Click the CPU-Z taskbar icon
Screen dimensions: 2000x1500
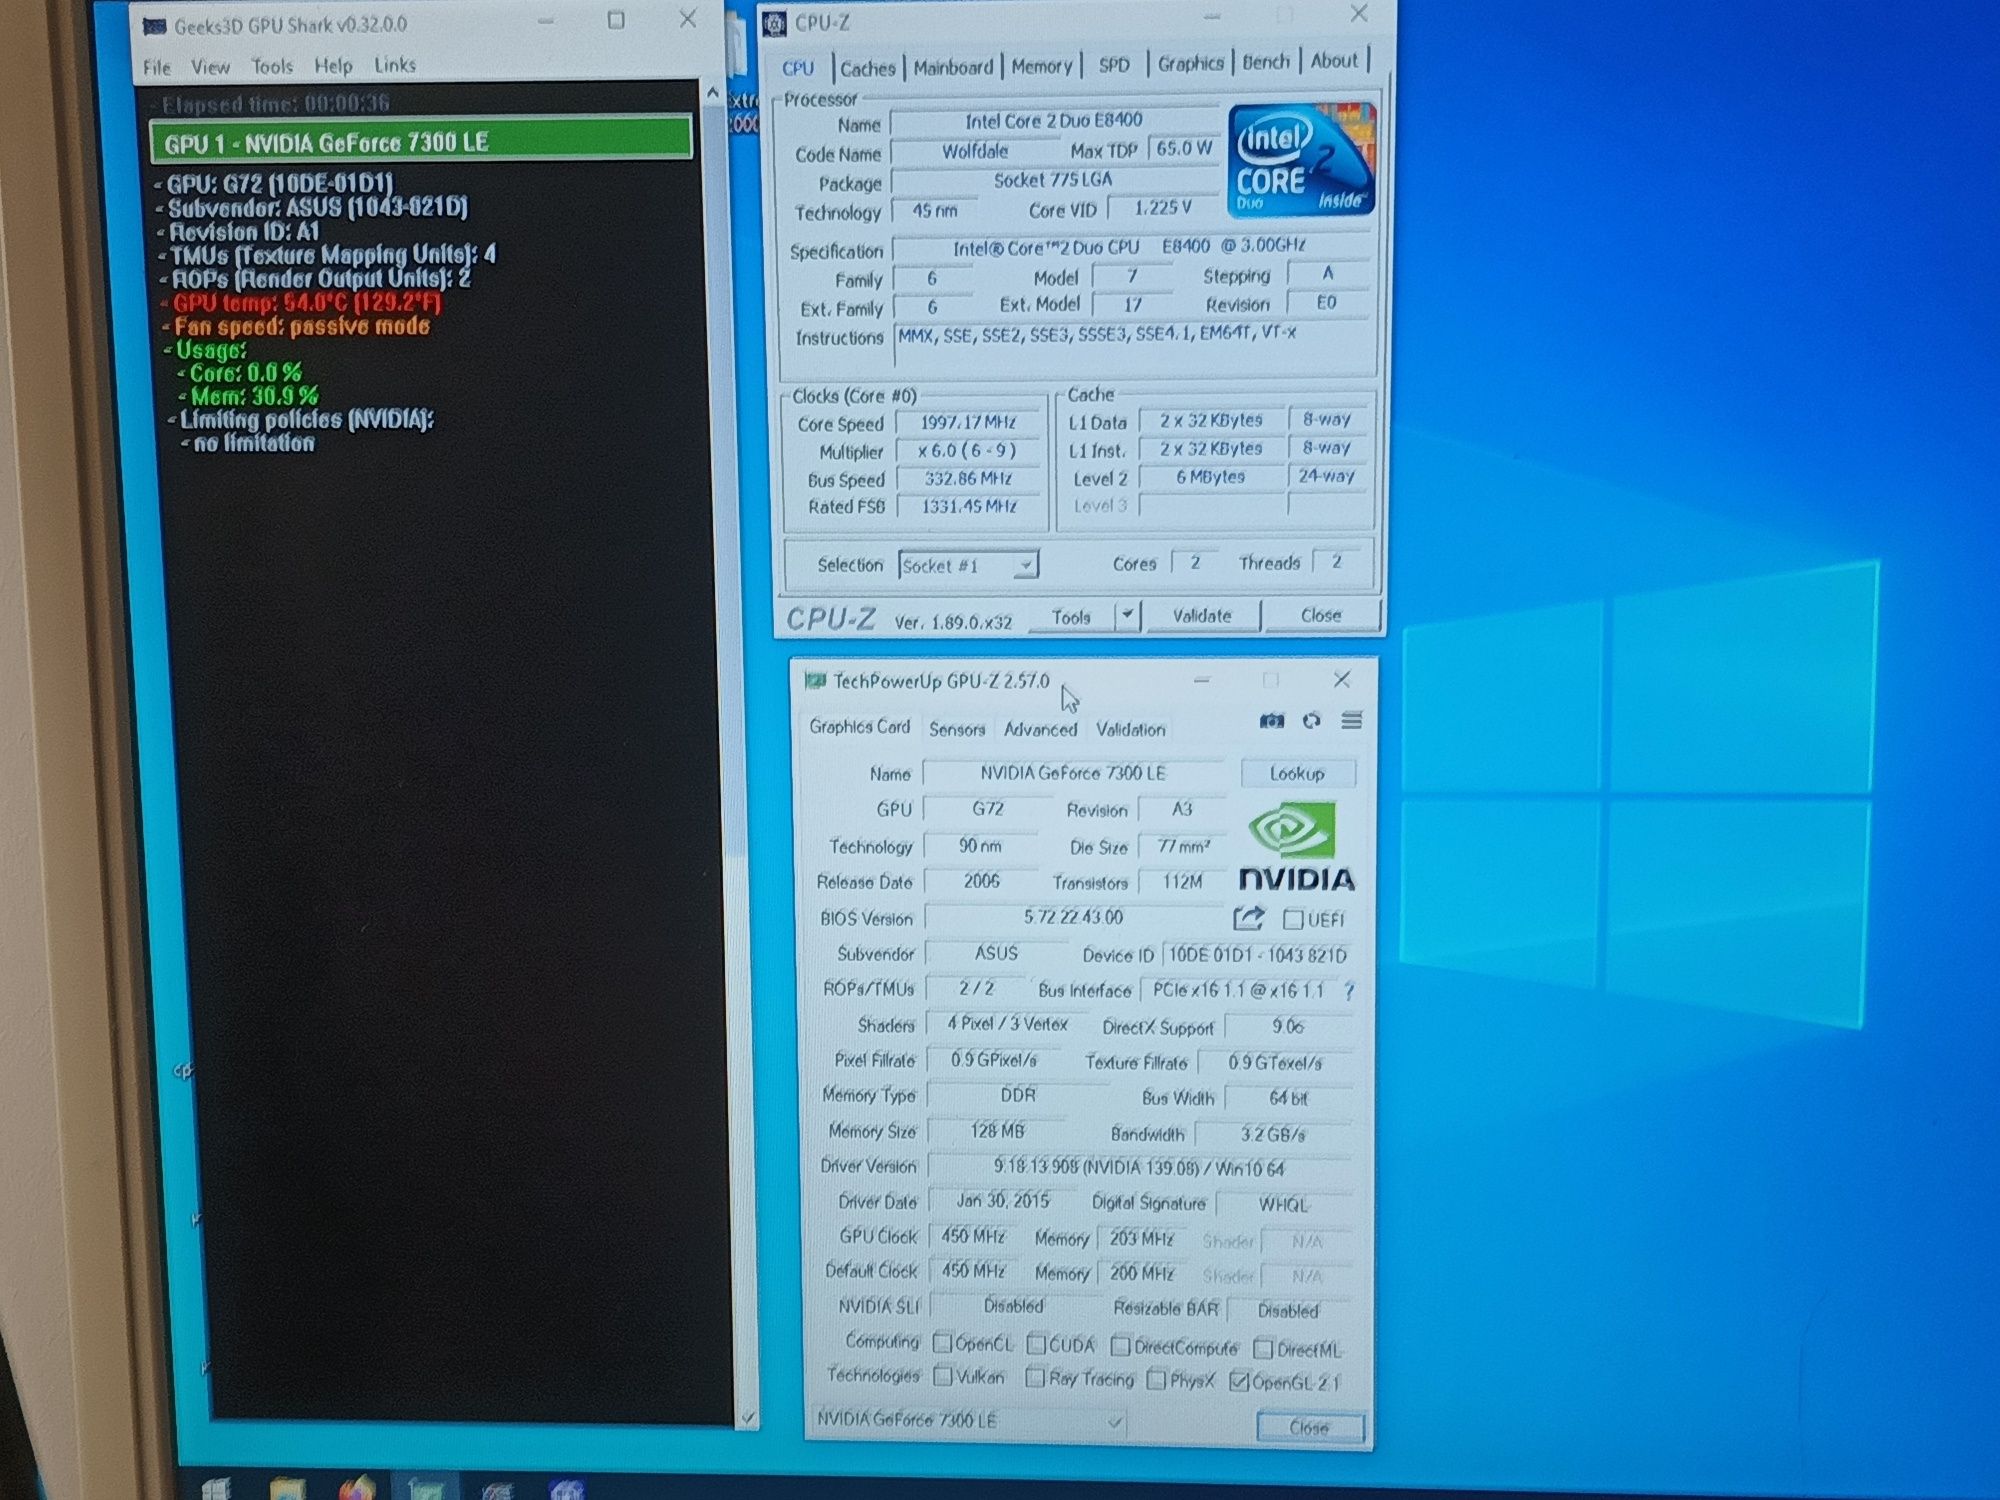pyautogui.click(x=567, y=1491)
